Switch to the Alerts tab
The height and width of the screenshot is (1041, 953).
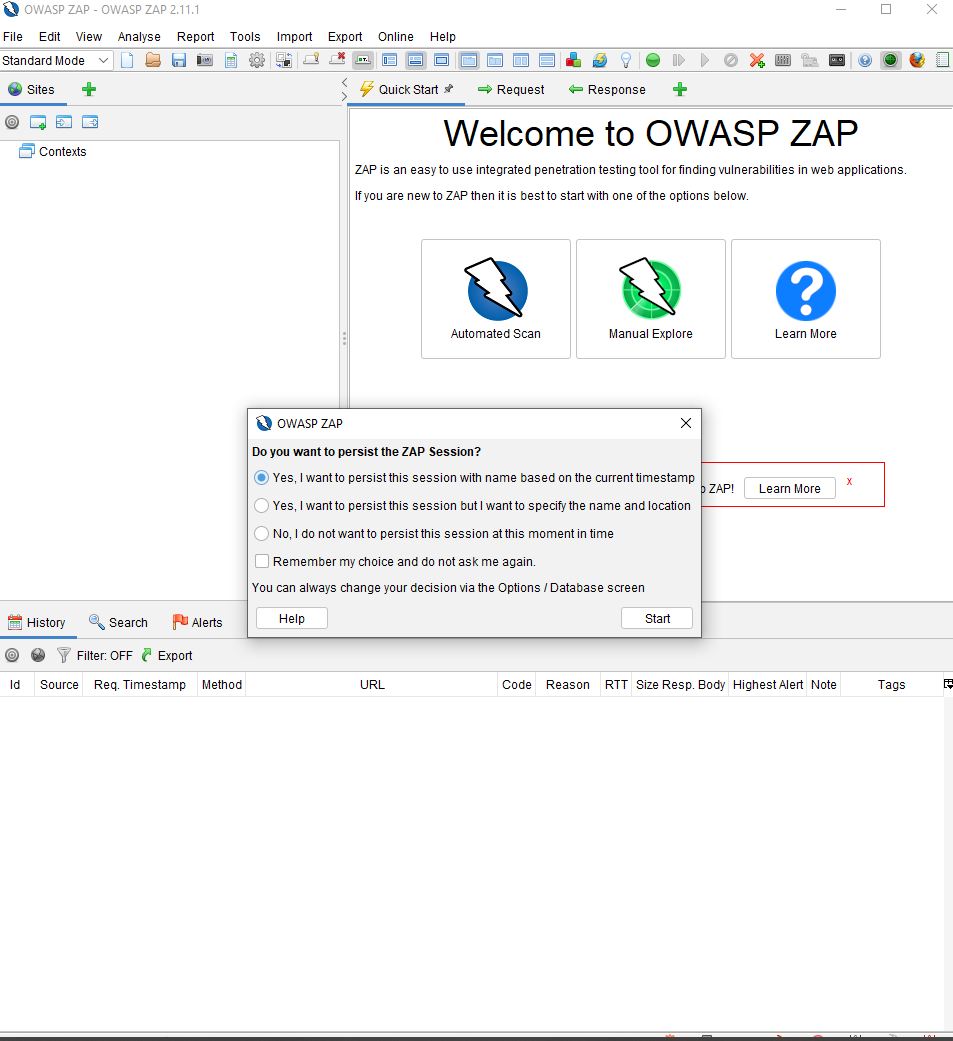point(205,622)
